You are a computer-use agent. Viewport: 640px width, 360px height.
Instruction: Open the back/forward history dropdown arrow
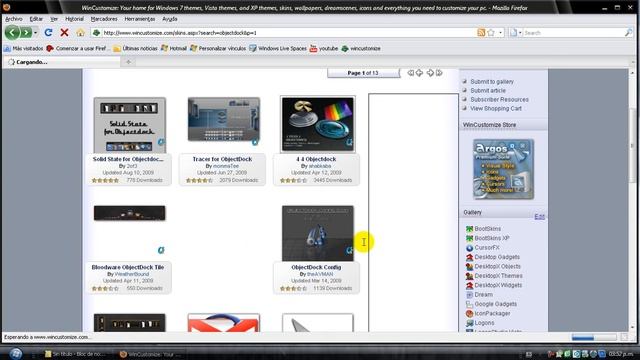tap(36, 33)
